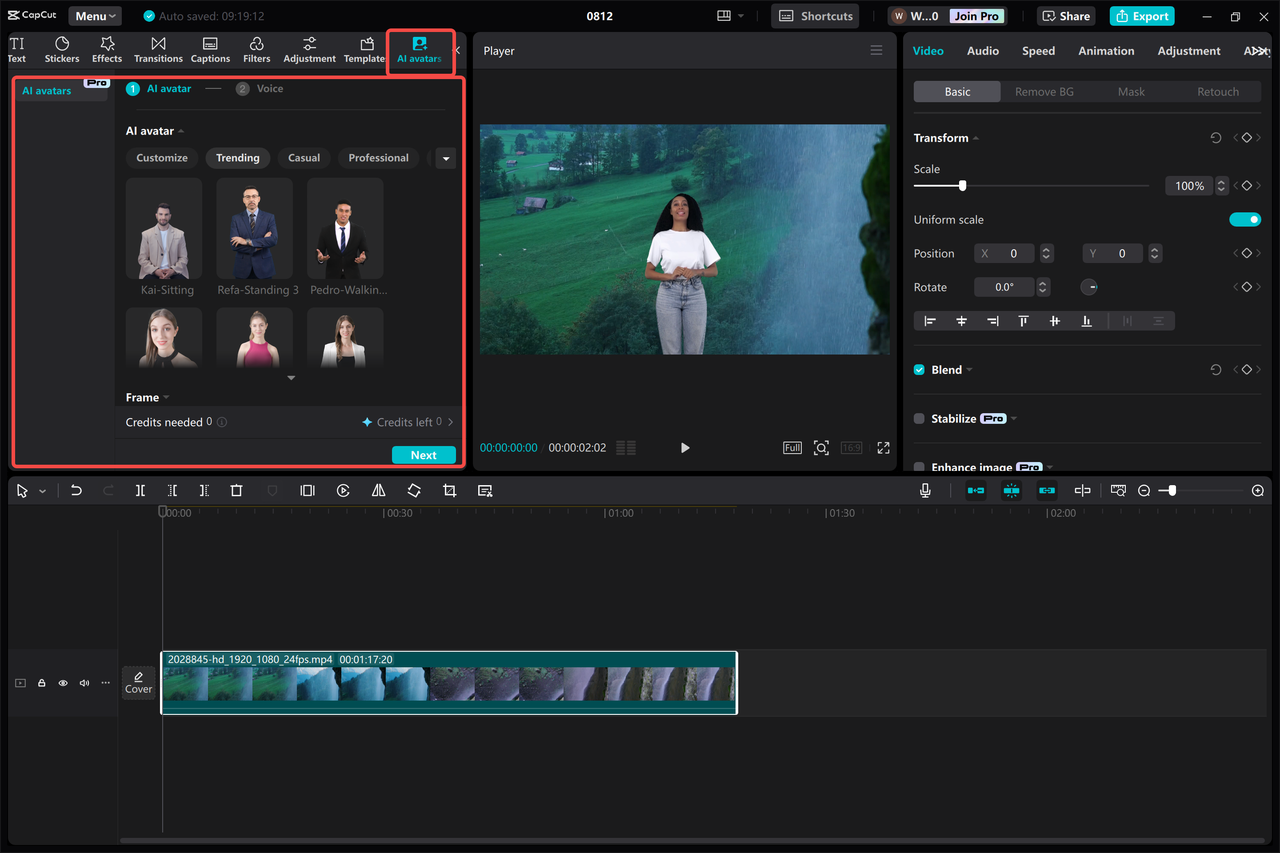This screenshot has height=853, width=1280.
Task: Toggle the Uniform scale switch off
Action: coord(1245,219)
